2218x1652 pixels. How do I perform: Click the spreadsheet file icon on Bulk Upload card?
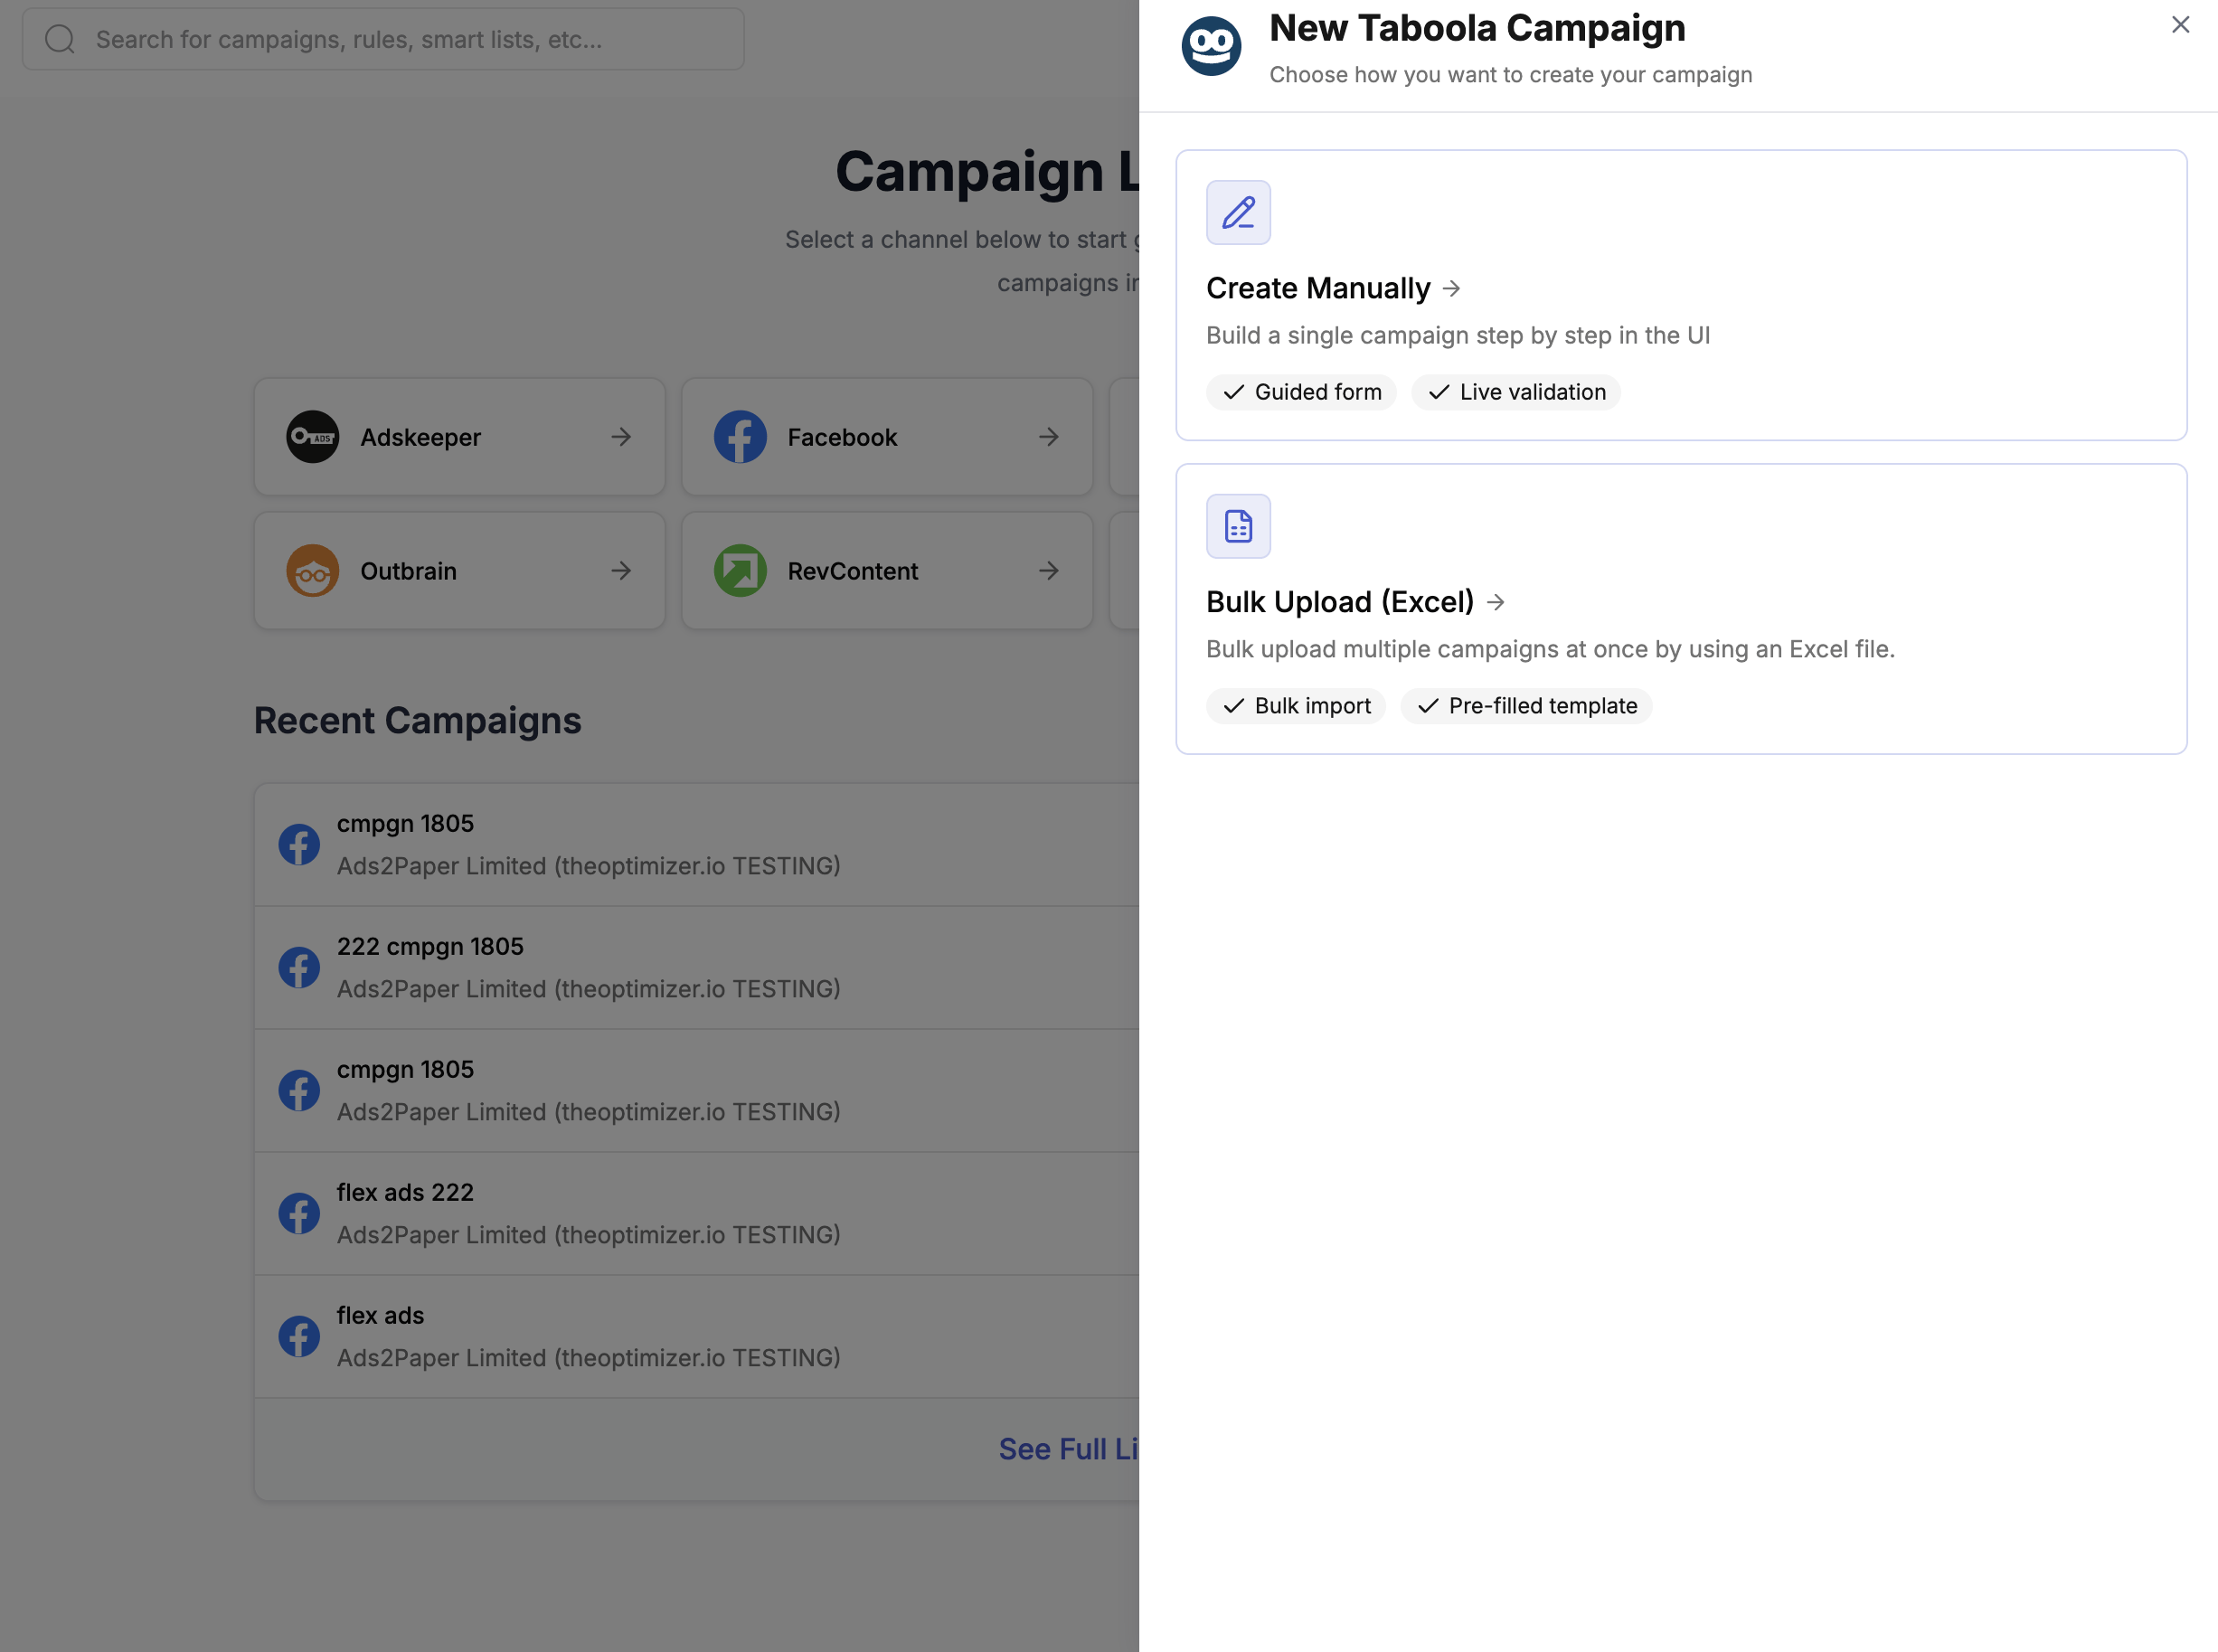(1238, 526)
